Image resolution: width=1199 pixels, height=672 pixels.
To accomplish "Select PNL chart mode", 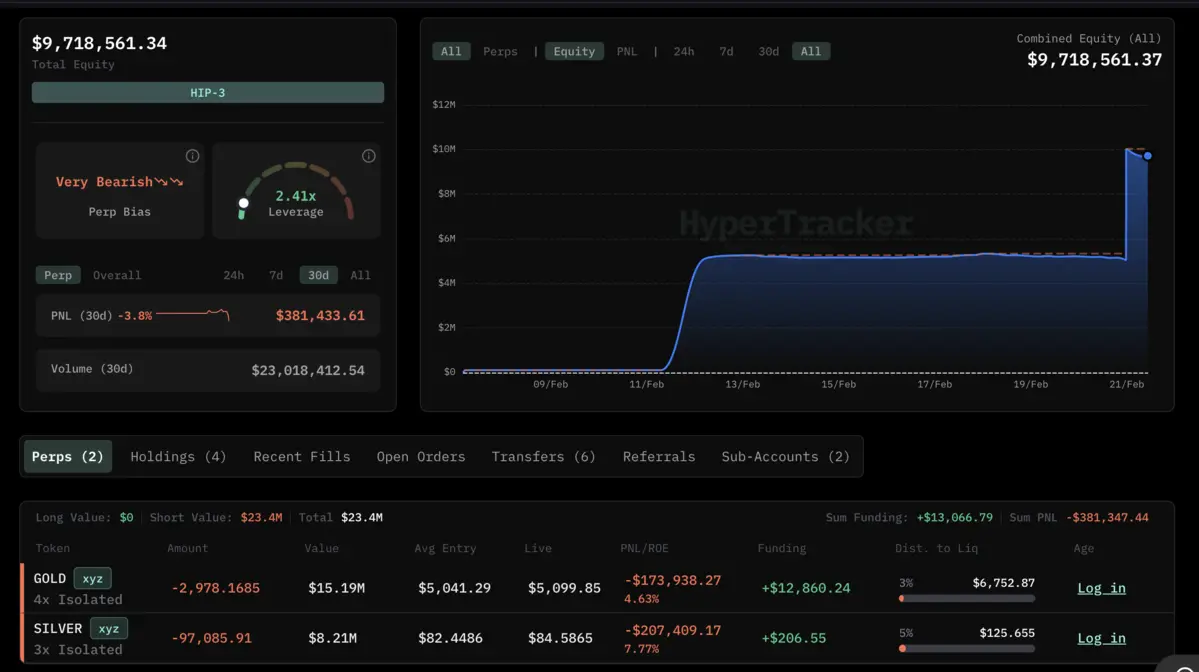I will pyautogui.click(x=626, y=51).
